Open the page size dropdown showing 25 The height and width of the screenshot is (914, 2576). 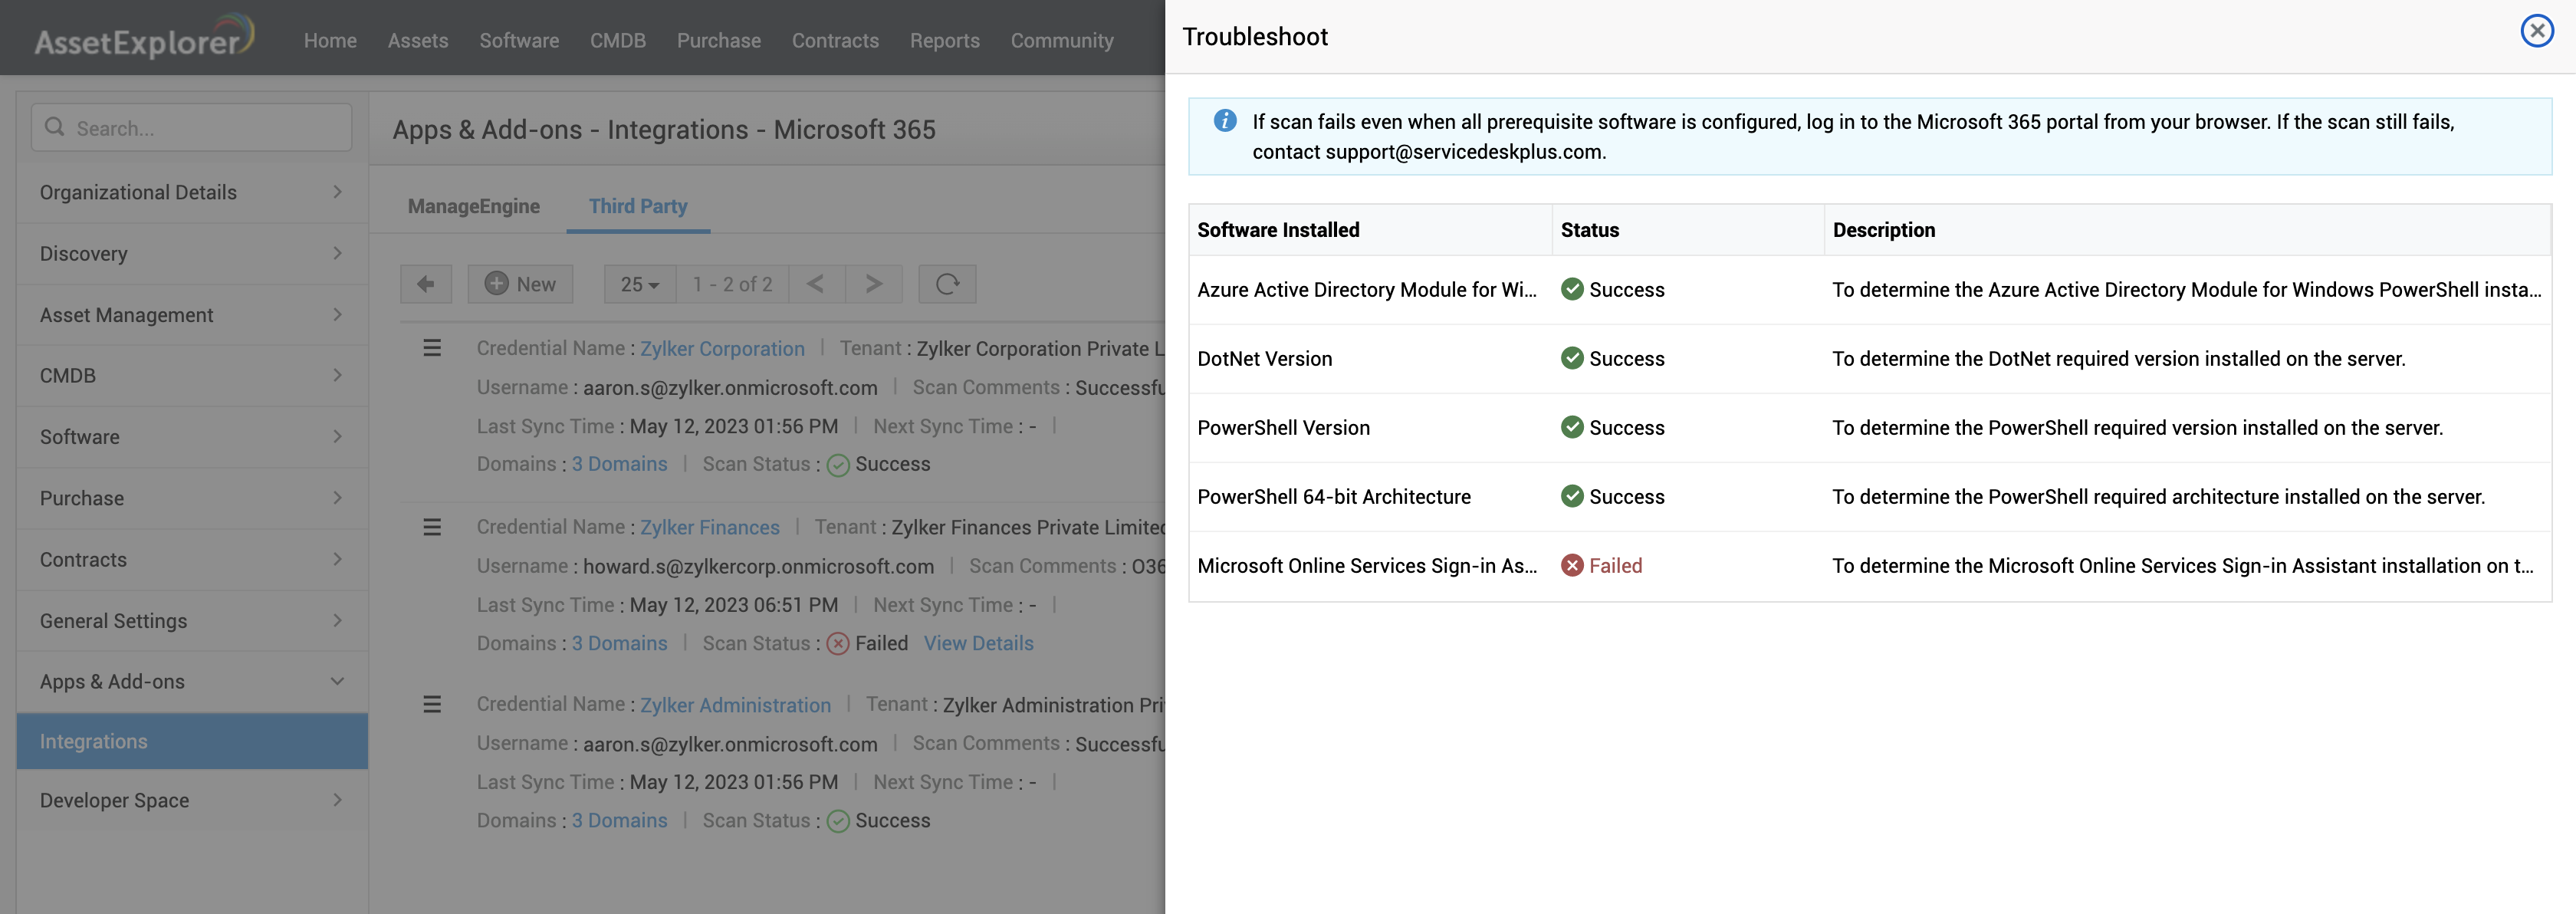[638, 284]
